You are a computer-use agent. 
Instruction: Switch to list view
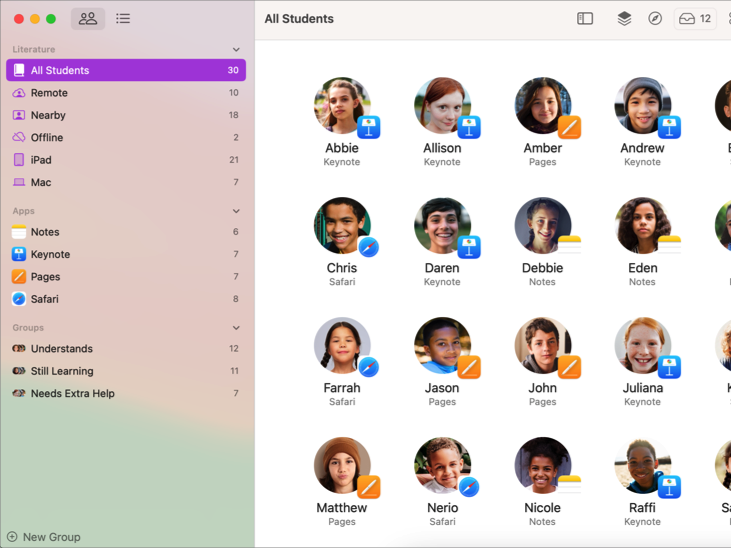tap(123, 19)
